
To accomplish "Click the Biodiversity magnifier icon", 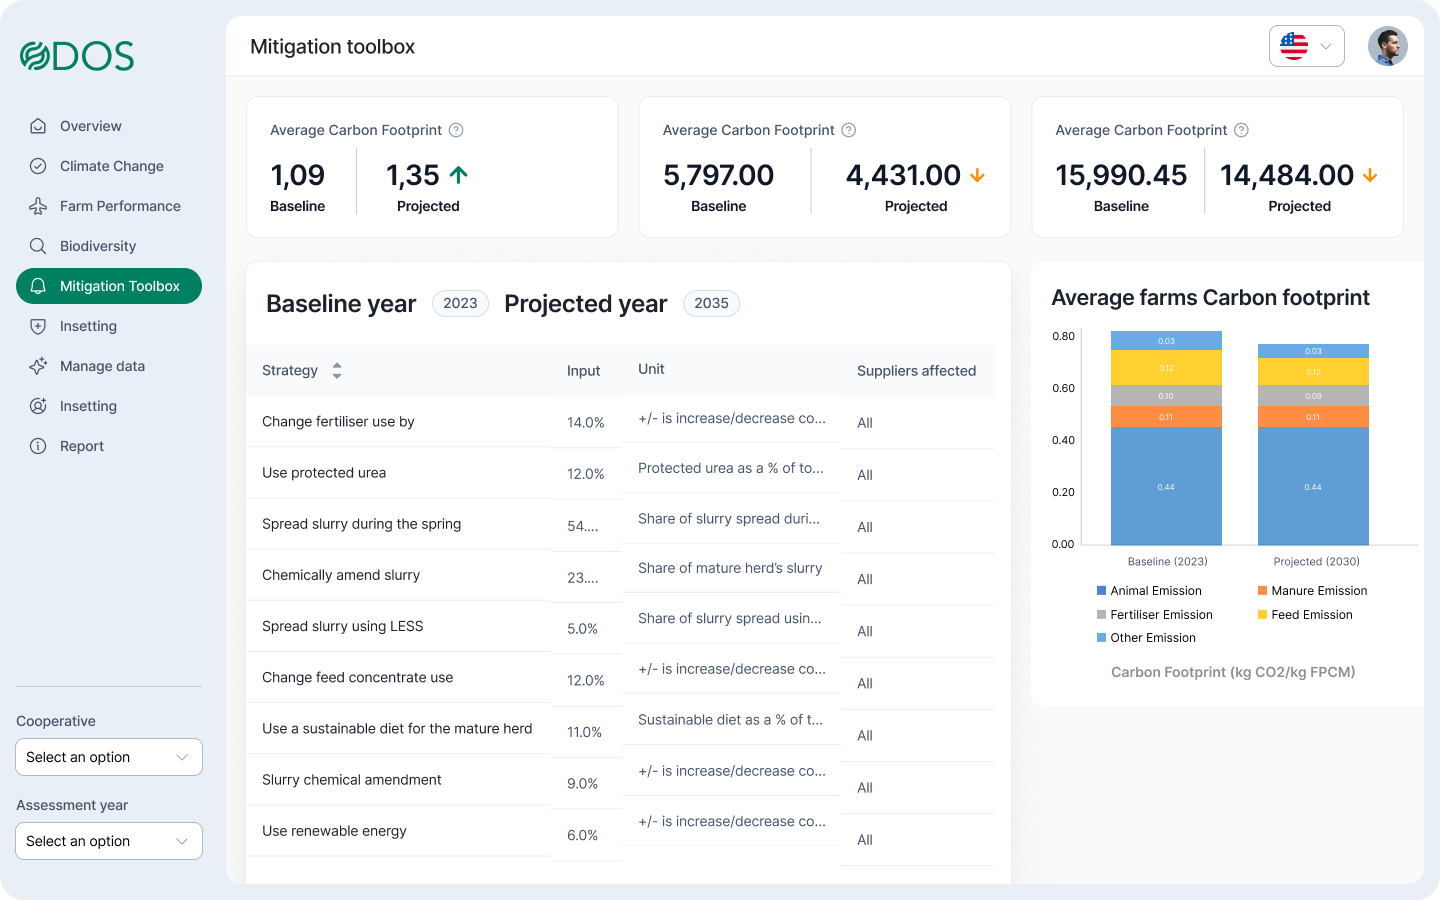I will coord(38,246).
